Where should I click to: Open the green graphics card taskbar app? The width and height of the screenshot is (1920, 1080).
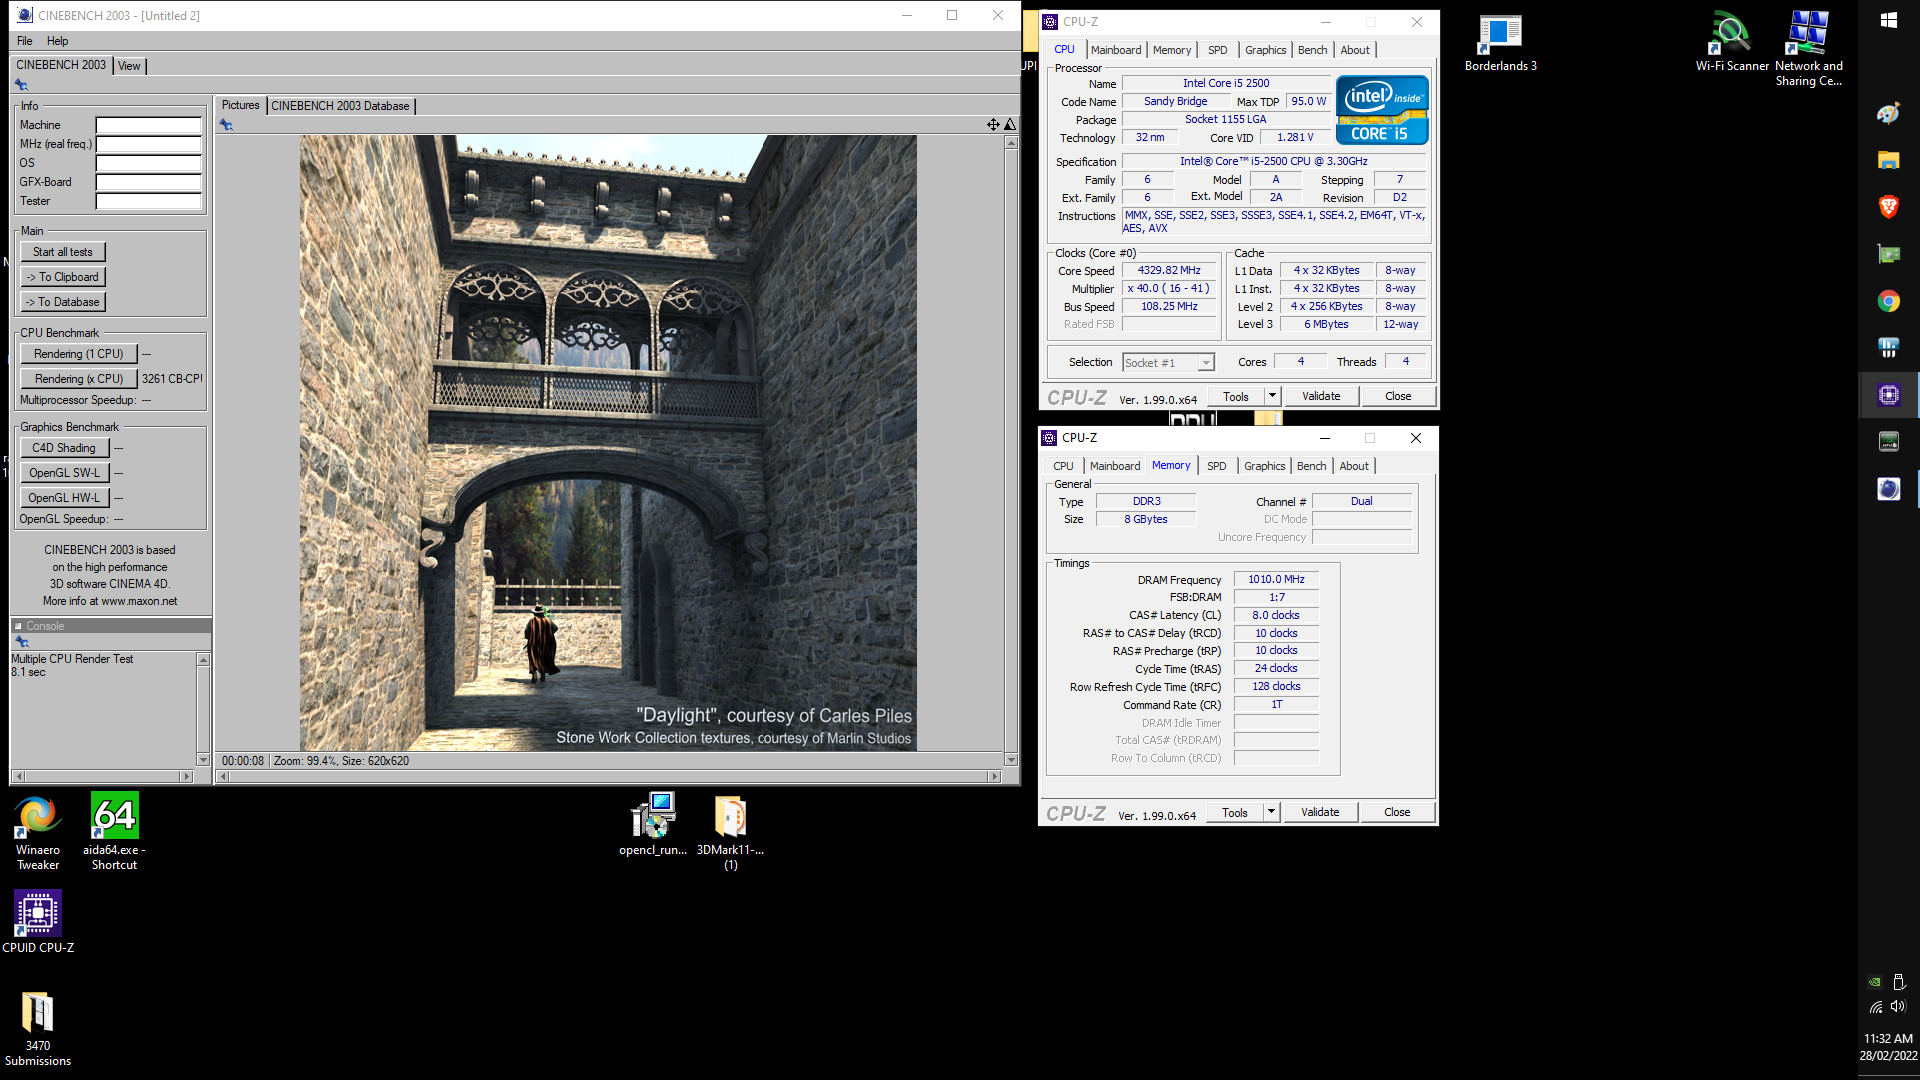(x=1888, y=254)
